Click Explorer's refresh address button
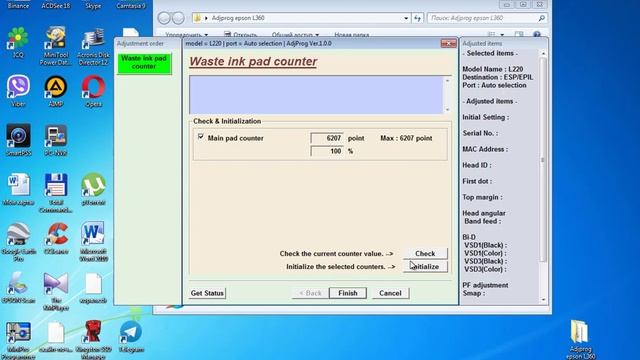Screen dimensions: 640x360 [x=417, y=18]
